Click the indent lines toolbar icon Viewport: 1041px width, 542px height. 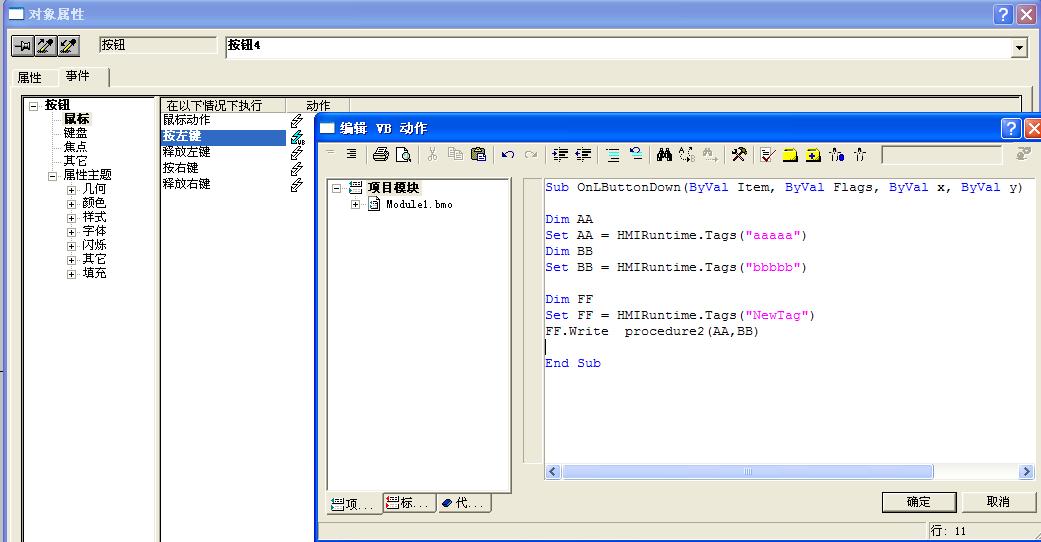(x=560, y=155)
